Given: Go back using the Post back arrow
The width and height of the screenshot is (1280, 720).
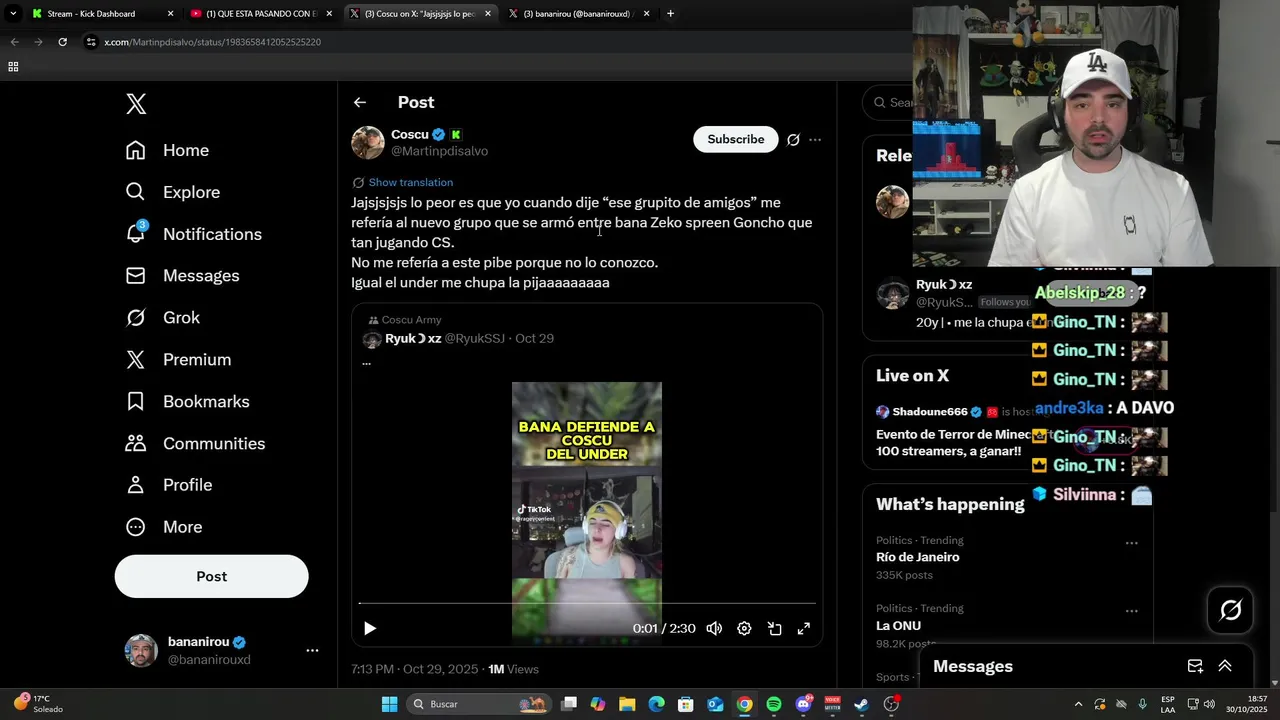Looking at the screenshot, I should [360, 102].
